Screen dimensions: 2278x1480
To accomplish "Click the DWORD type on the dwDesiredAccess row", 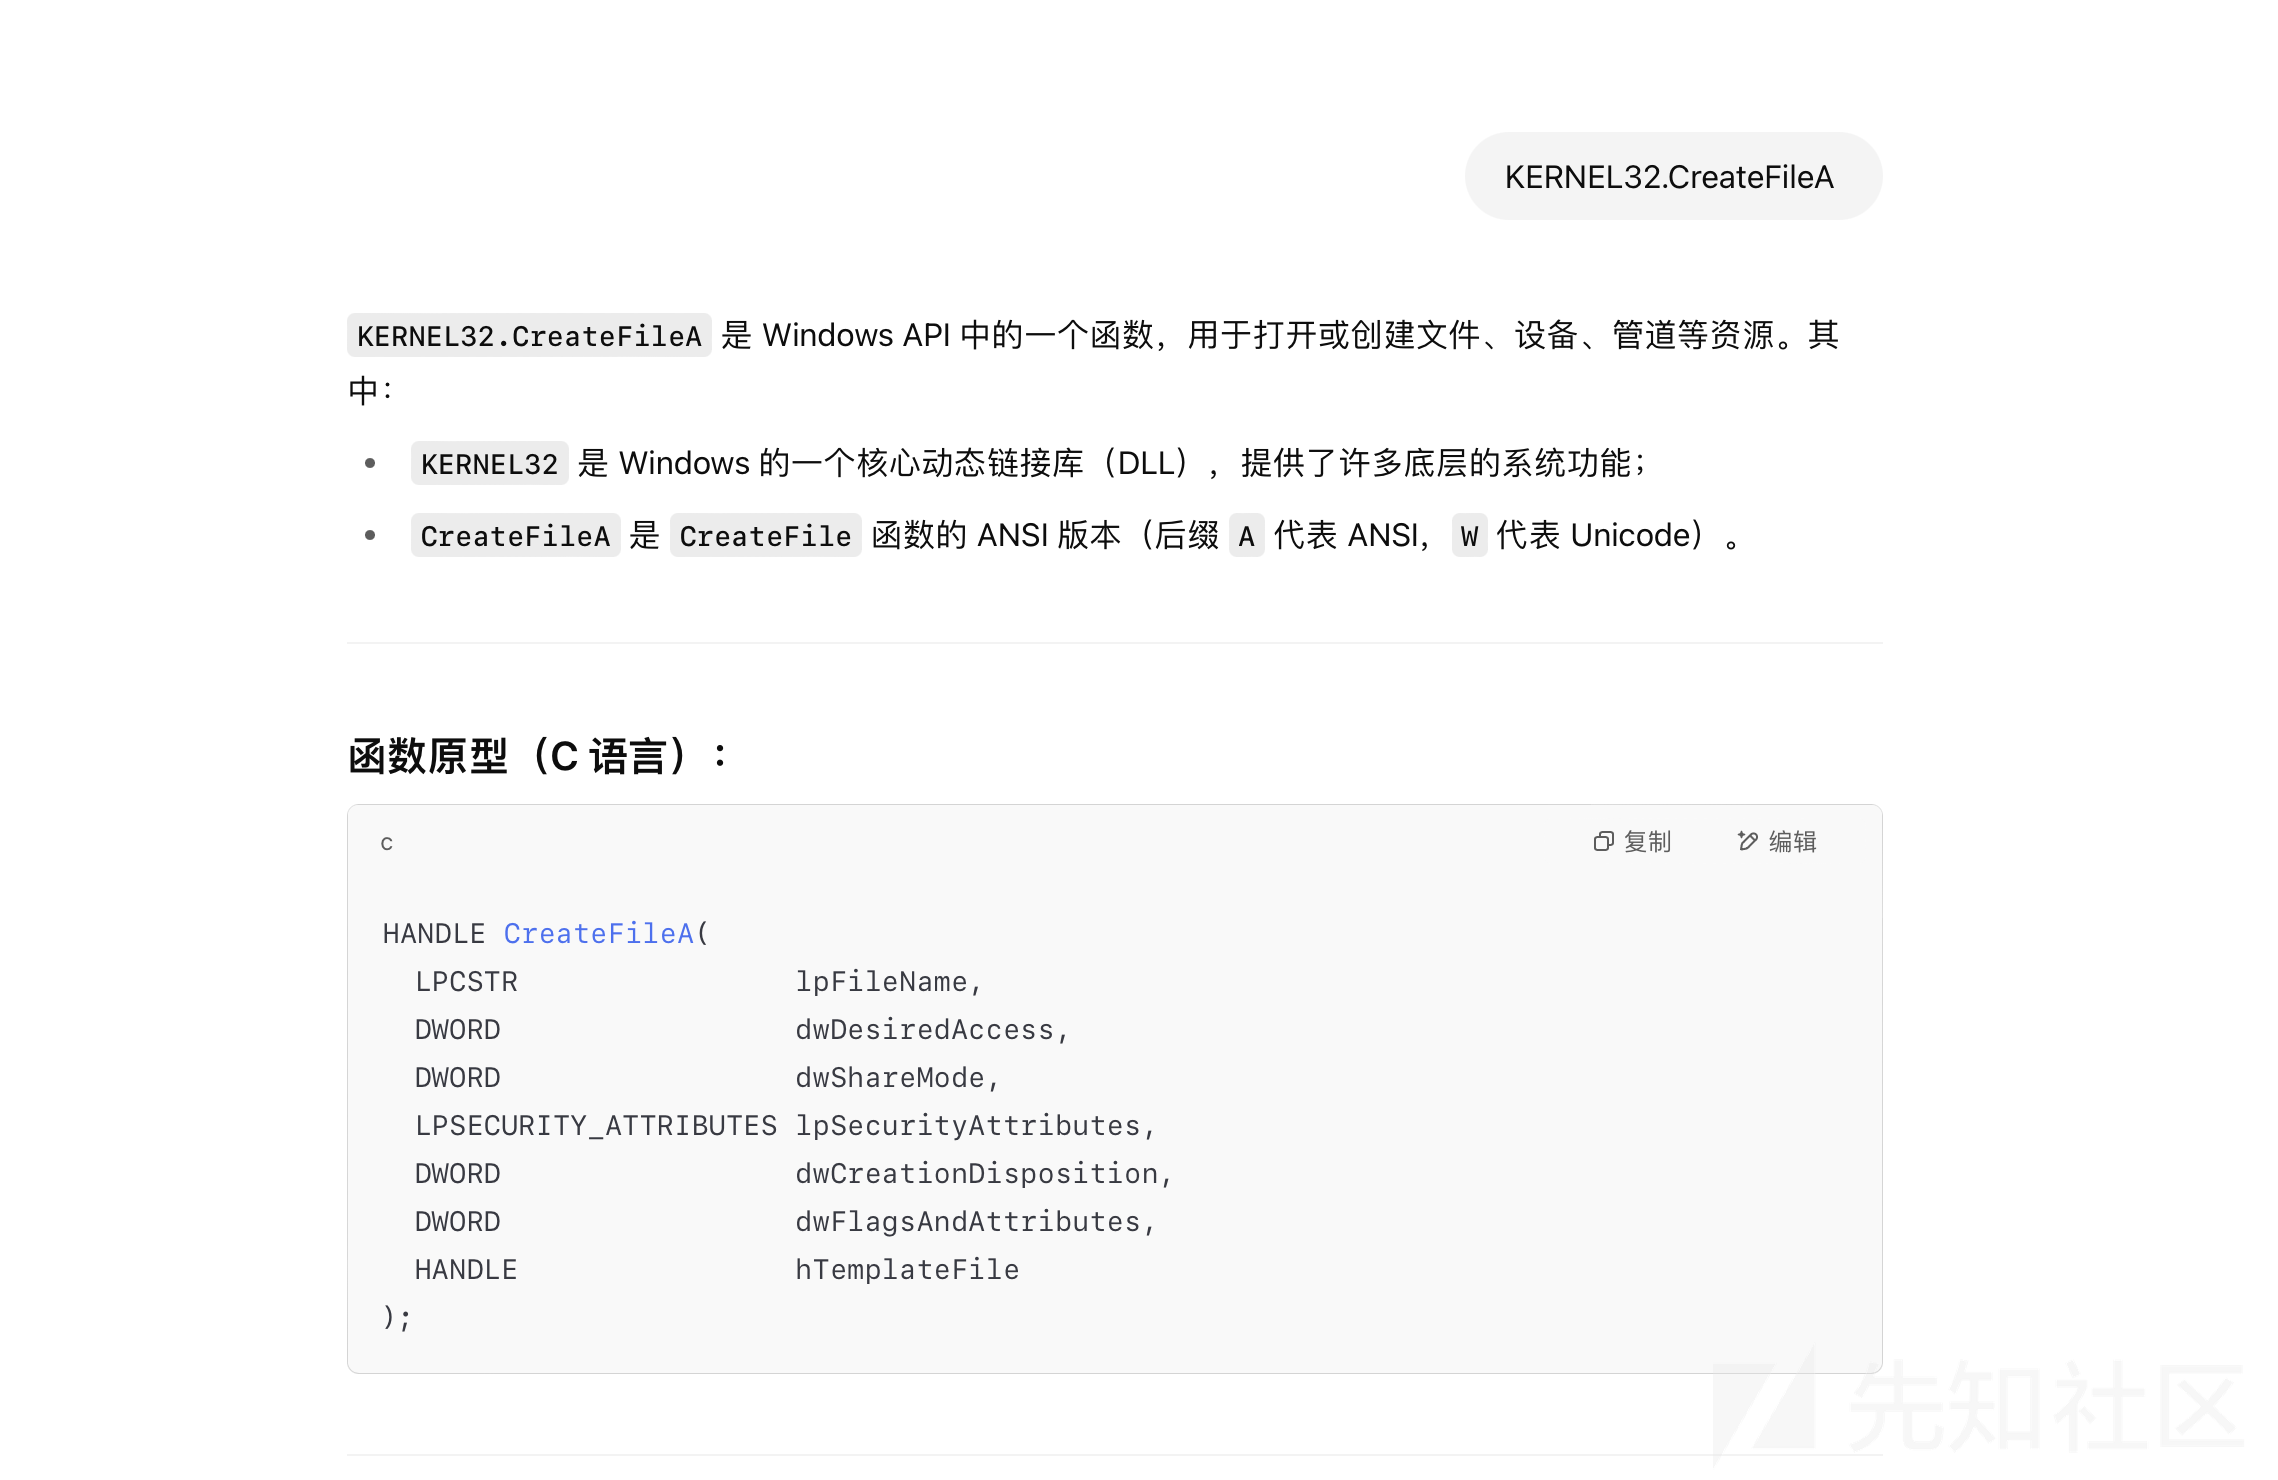I will pos(458,1029).
